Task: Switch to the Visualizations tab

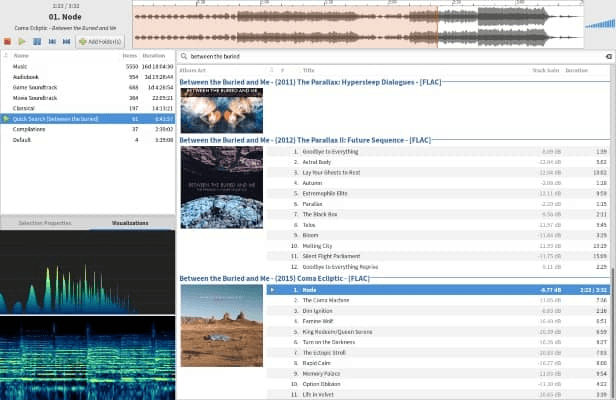Action: pyautogui.click(x=130, y=223)
